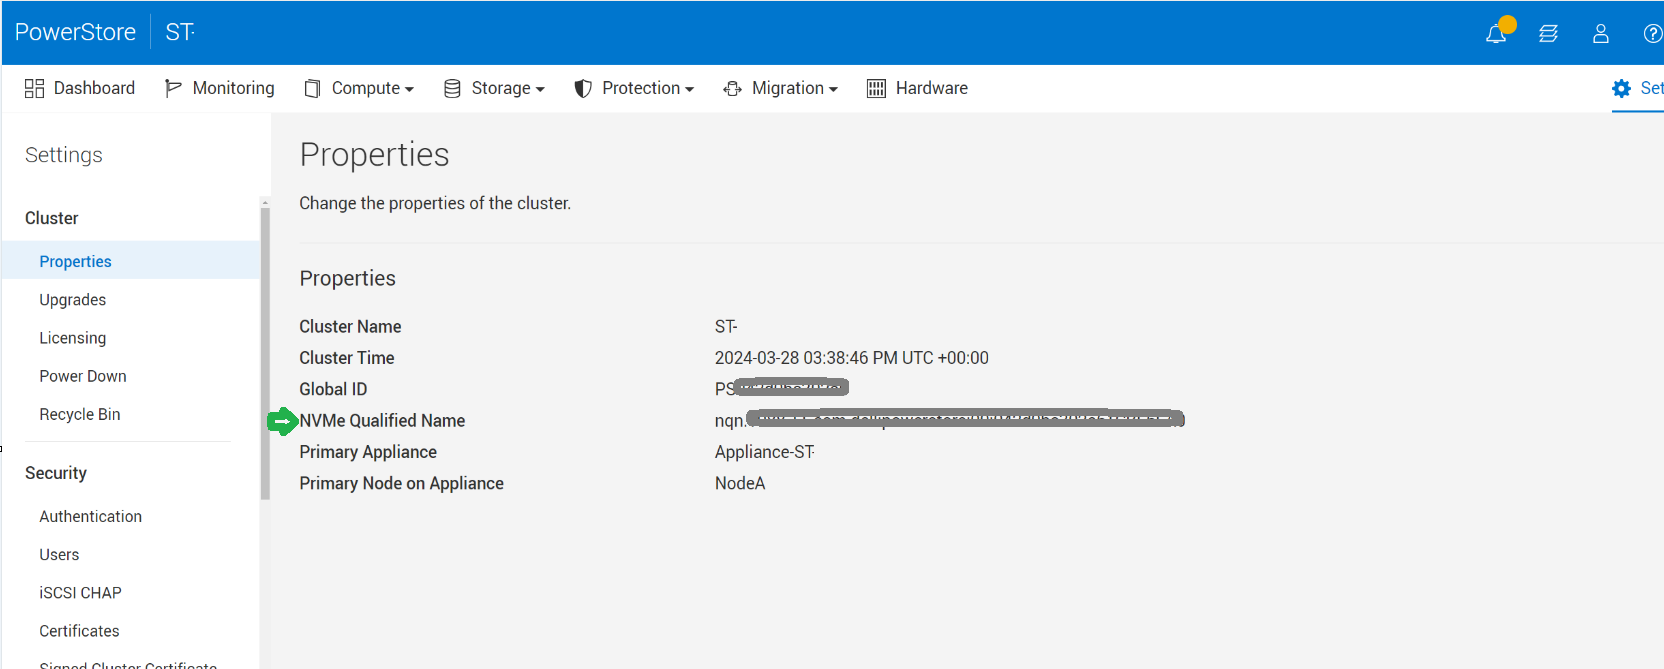Viewport: 1664px width, 669px height.
Task: Open the jobs list icon
Action: [1548, 34]
